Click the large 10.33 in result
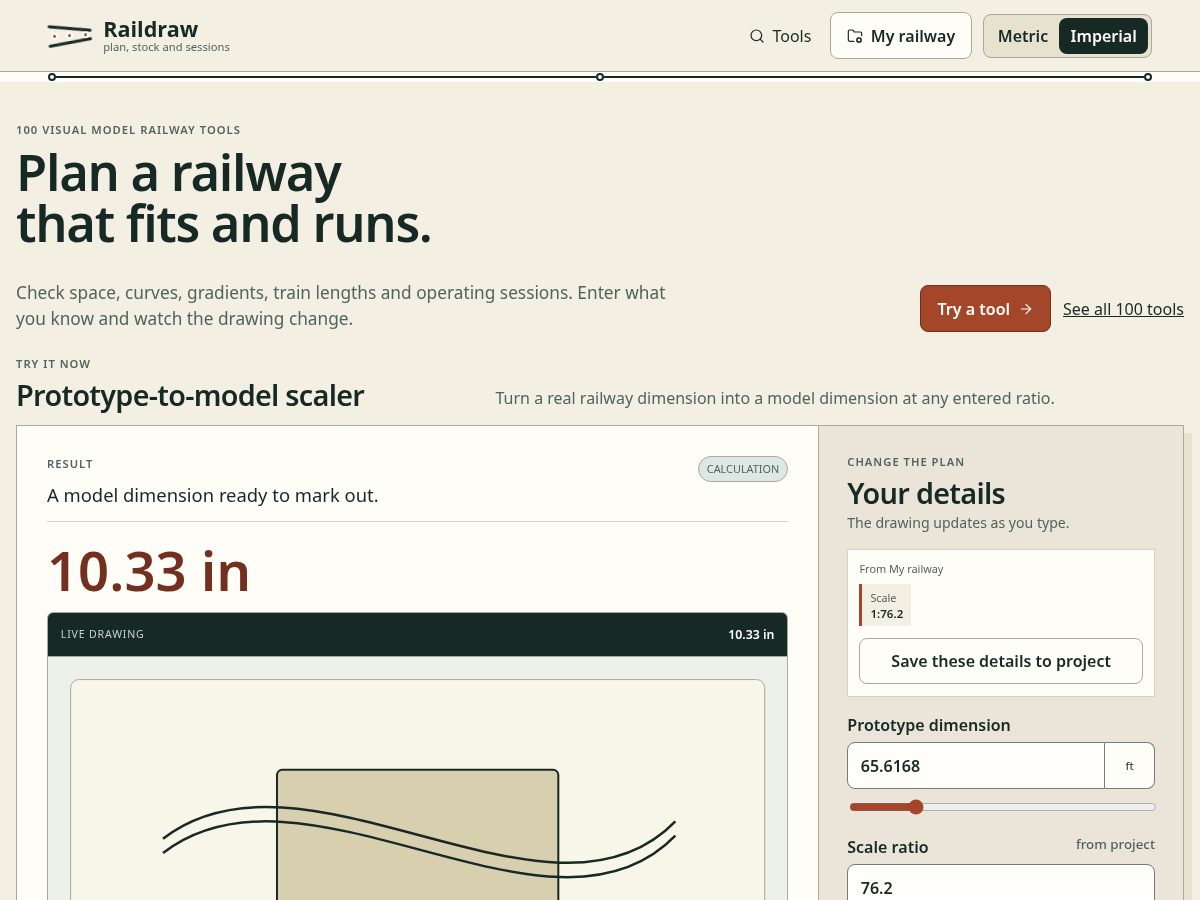Viewport: 1200px width, 900px height. [x=149, y=571]
